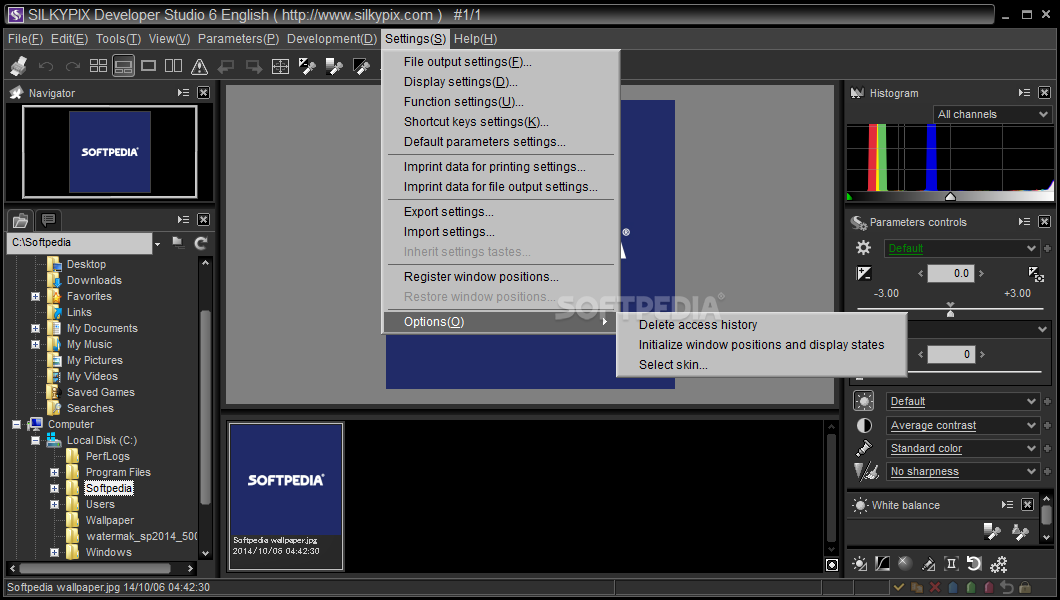Select the black level eyedropper tool
The height and width of the screenshot is (600, 1060).
[362, 66]
